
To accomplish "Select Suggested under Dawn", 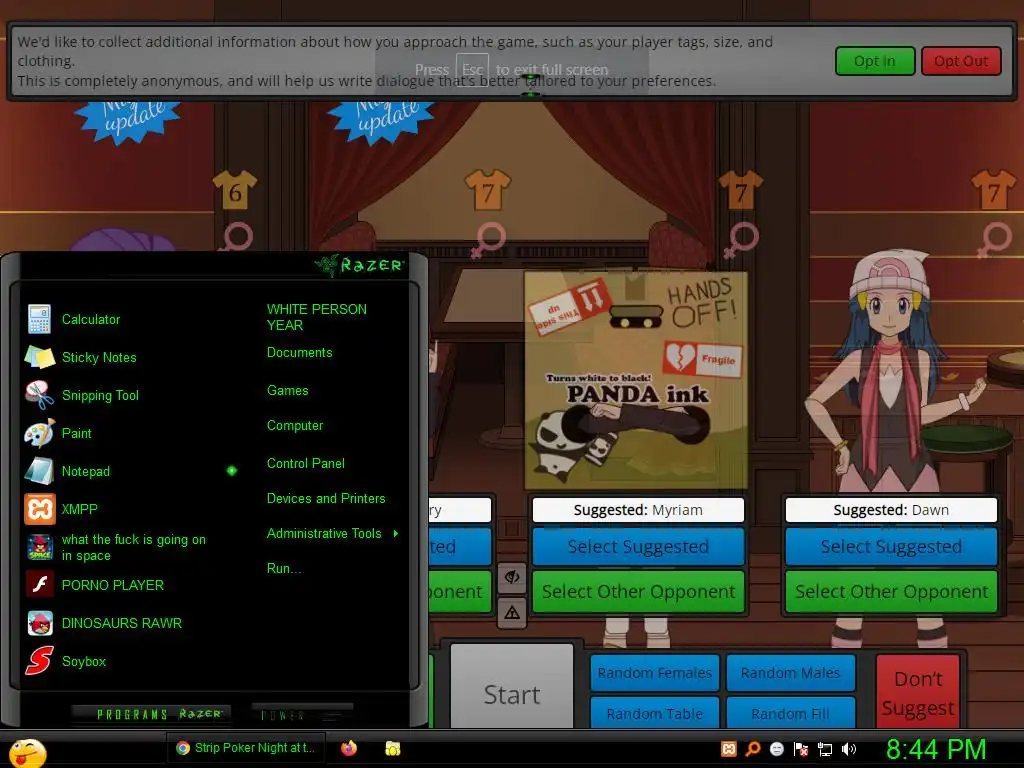I will tap(891, 547).
